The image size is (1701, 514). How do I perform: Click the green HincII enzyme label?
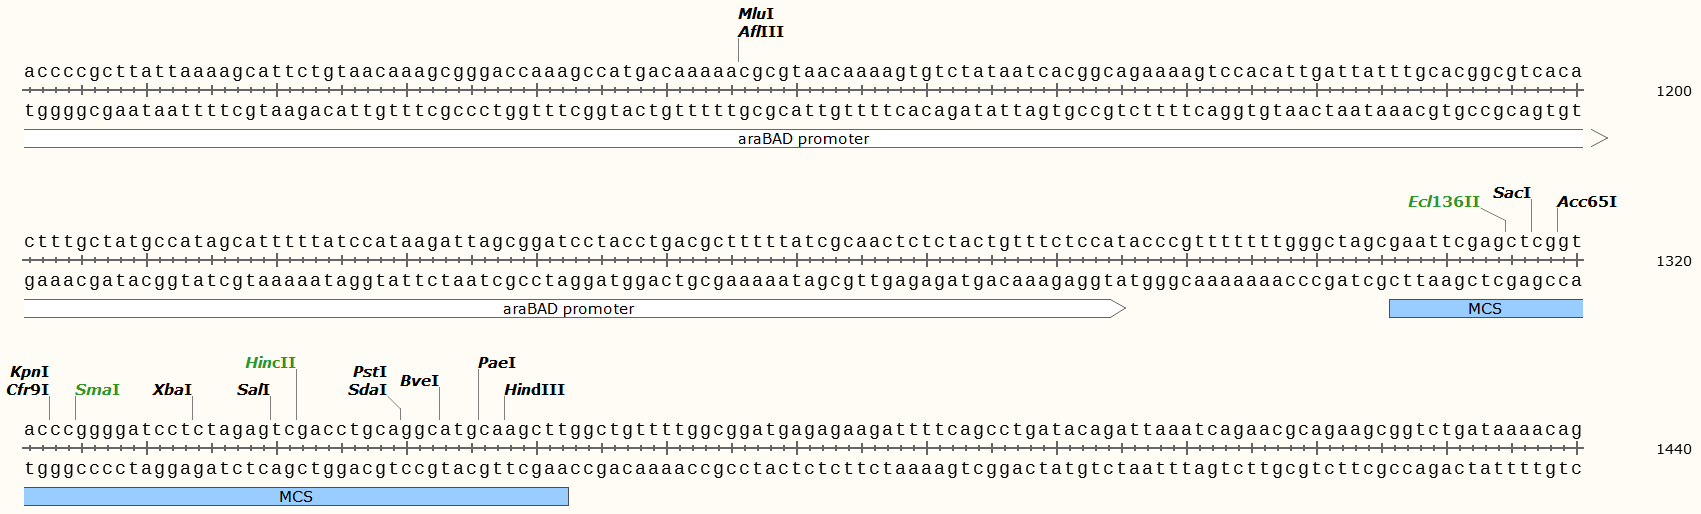(270, 363)
